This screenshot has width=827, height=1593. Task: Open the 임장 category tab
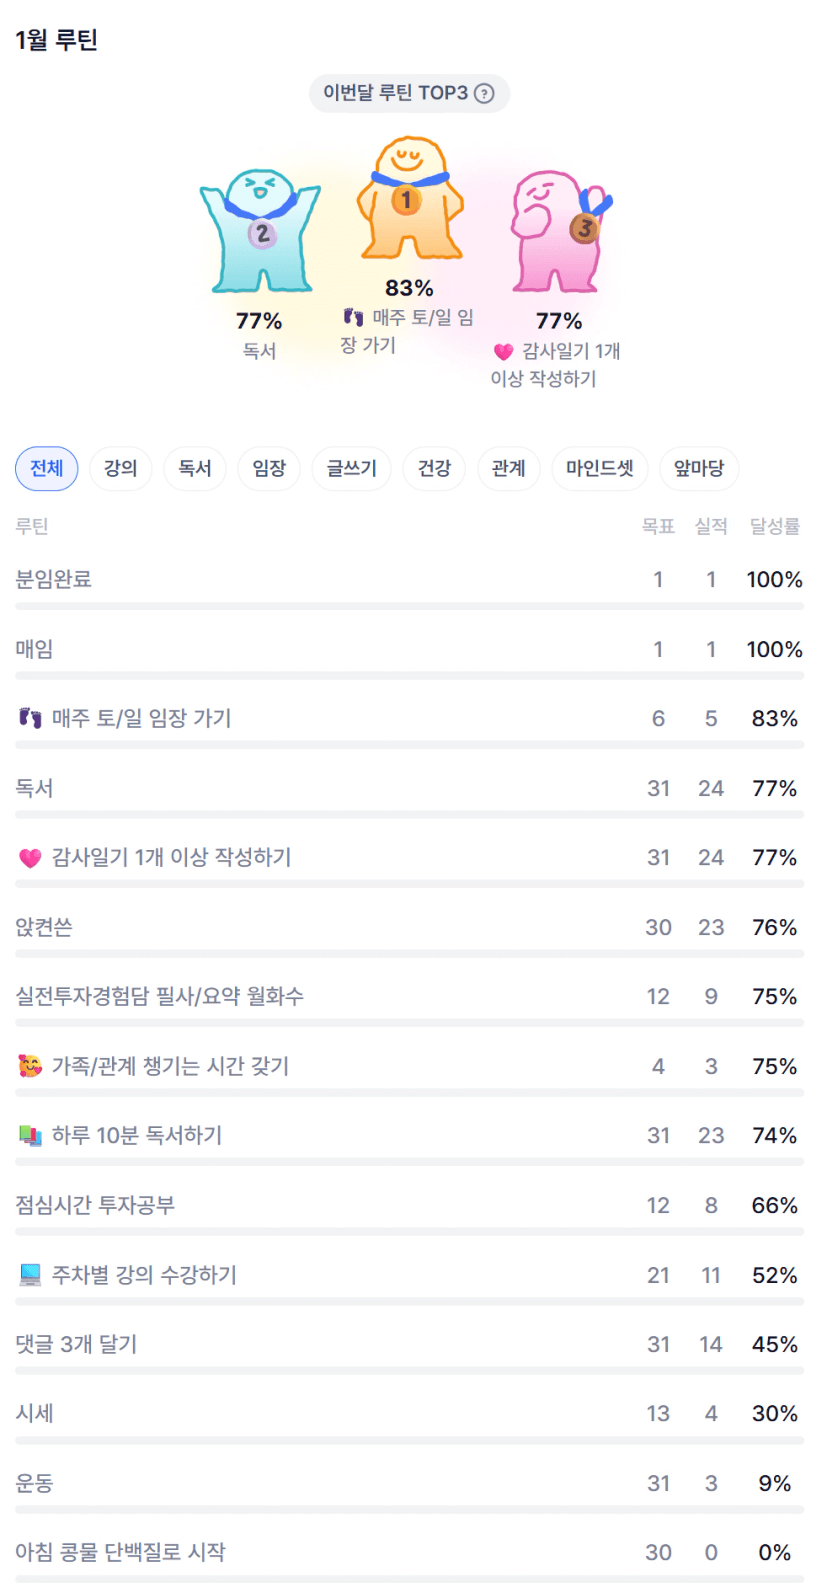(x=269, y=468)
